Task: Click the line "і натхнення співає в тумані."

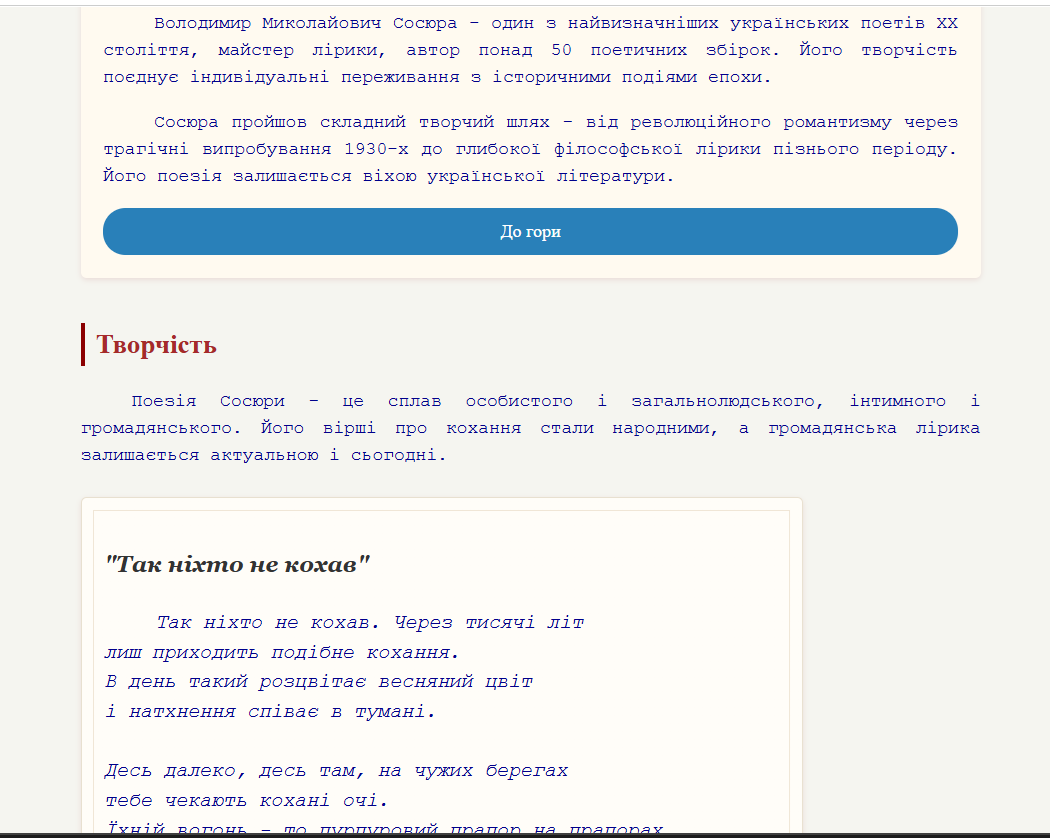Action: (270, 712)
